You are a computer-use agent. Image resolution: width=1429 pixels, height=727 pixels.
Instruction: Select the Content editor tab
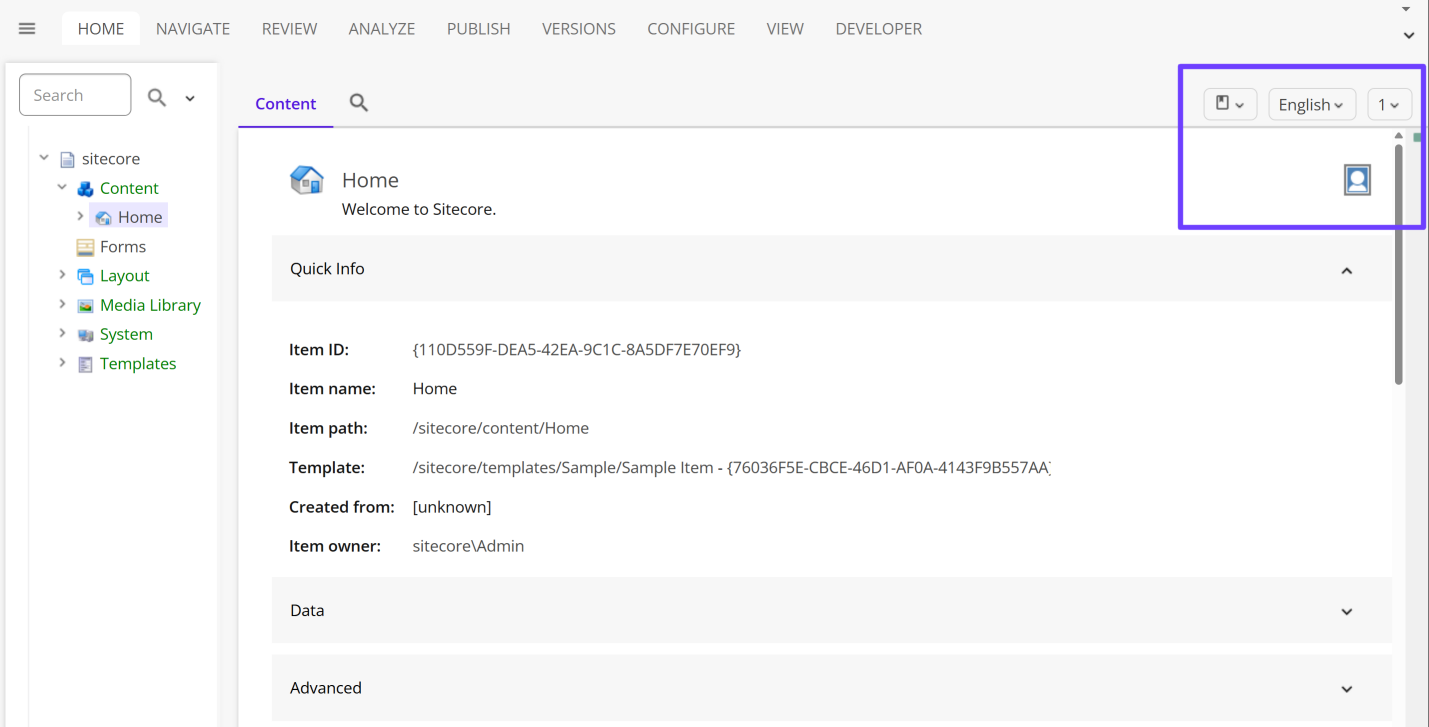click(x=286, y=104)
